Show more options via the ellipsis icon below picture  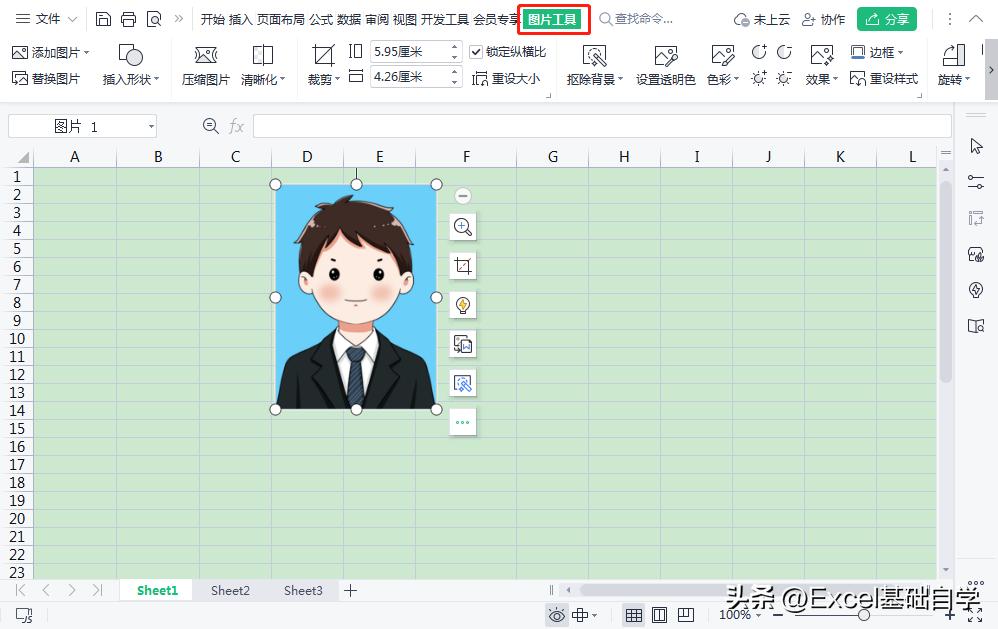[x=462, y=421]
